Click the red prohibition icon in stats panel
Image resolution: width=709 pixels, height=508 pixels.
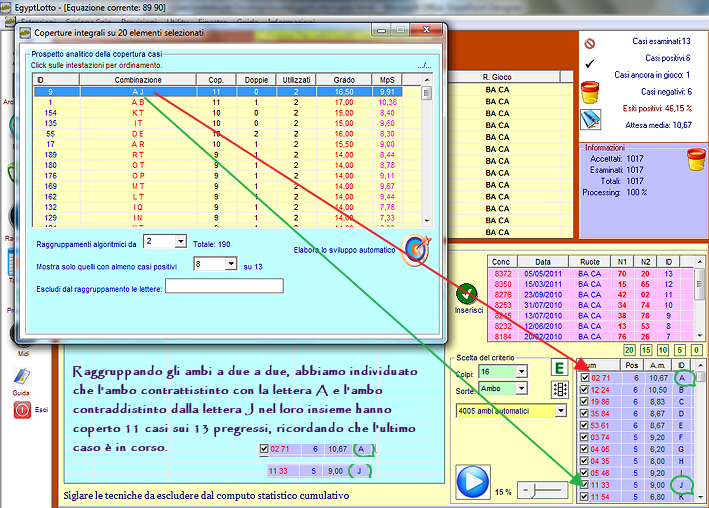(x=590, y=44)
